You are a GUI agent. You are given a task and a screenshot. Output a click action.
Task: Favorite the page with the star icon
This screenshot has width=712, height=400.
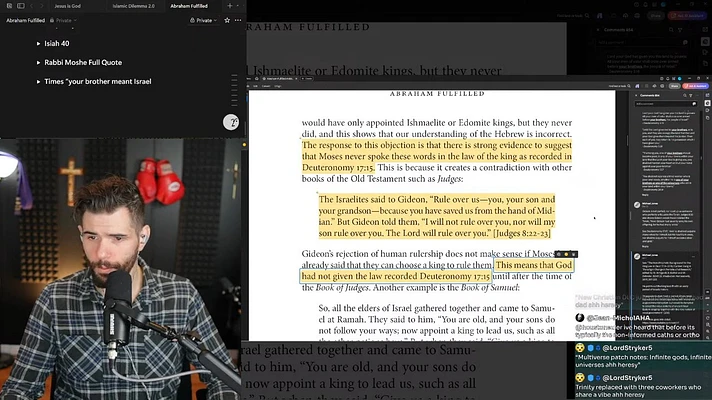coord(227,20)
